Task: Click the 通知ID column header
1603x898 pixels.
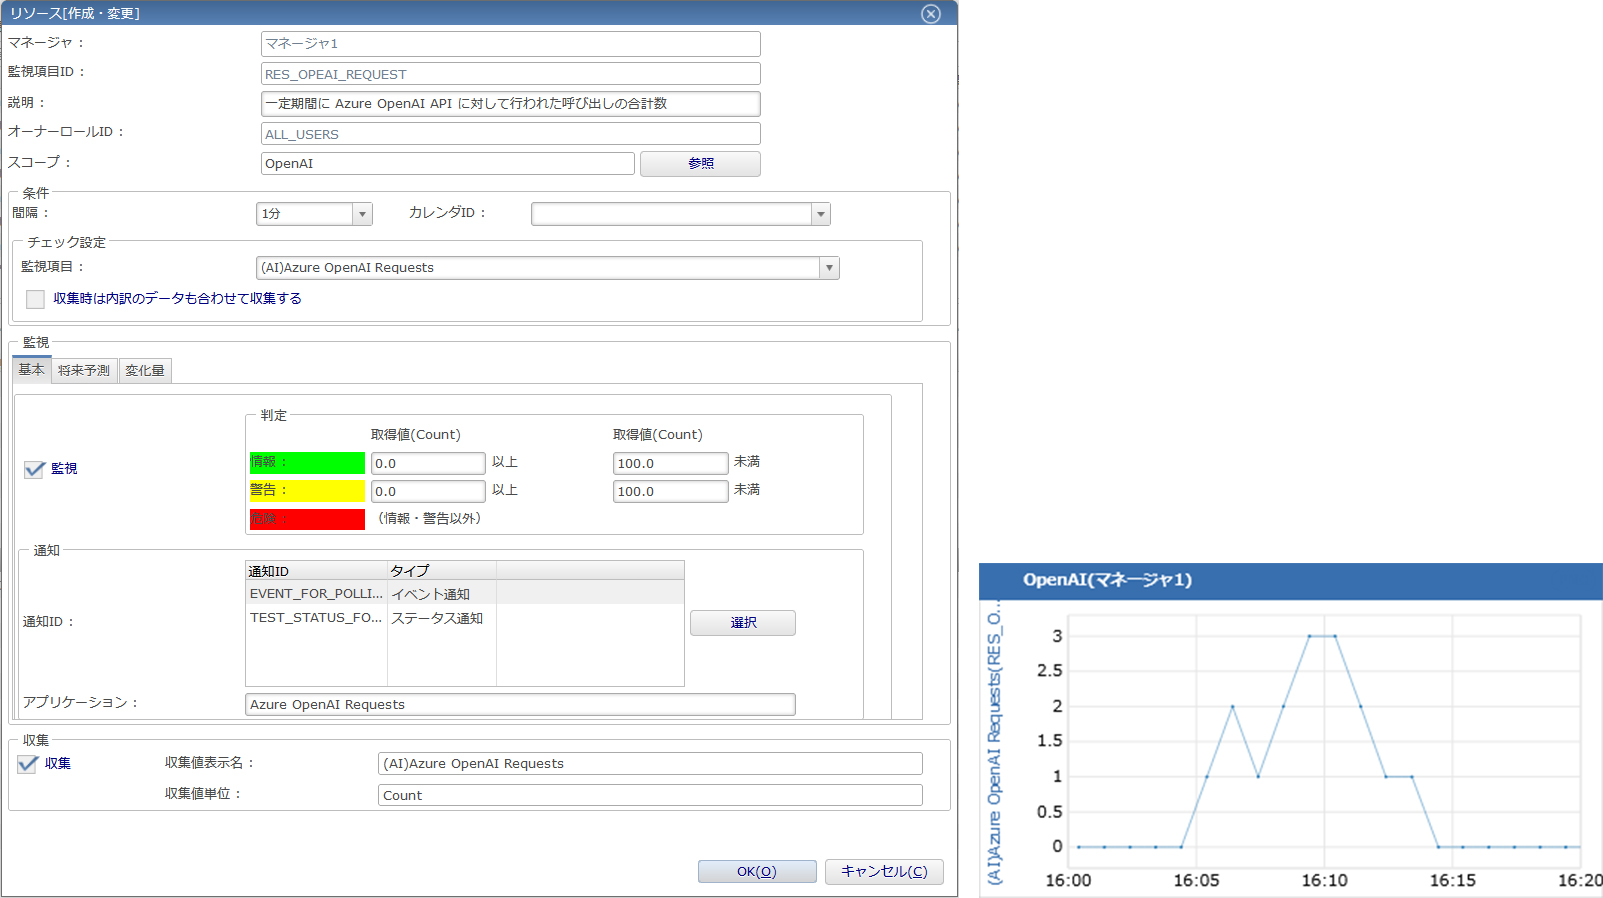Action: pos(316,571)
